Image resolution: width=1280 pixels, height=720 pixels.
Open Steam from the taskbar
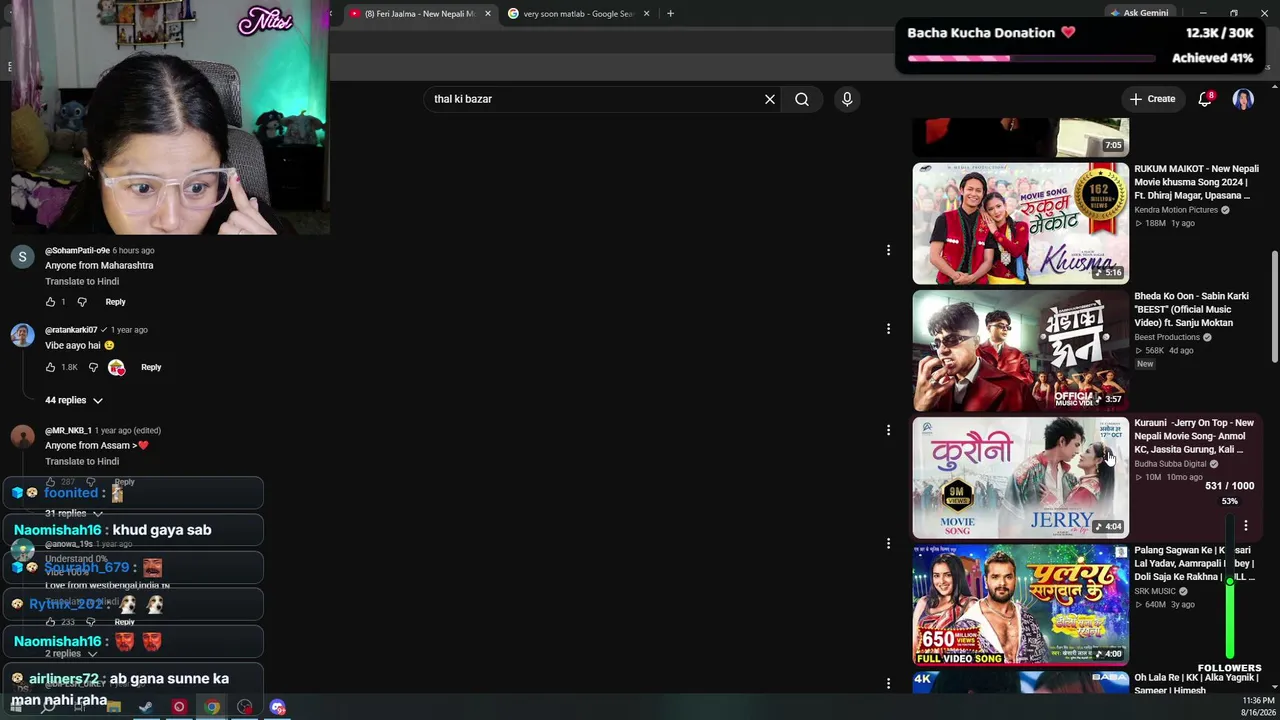pos(146,707)
